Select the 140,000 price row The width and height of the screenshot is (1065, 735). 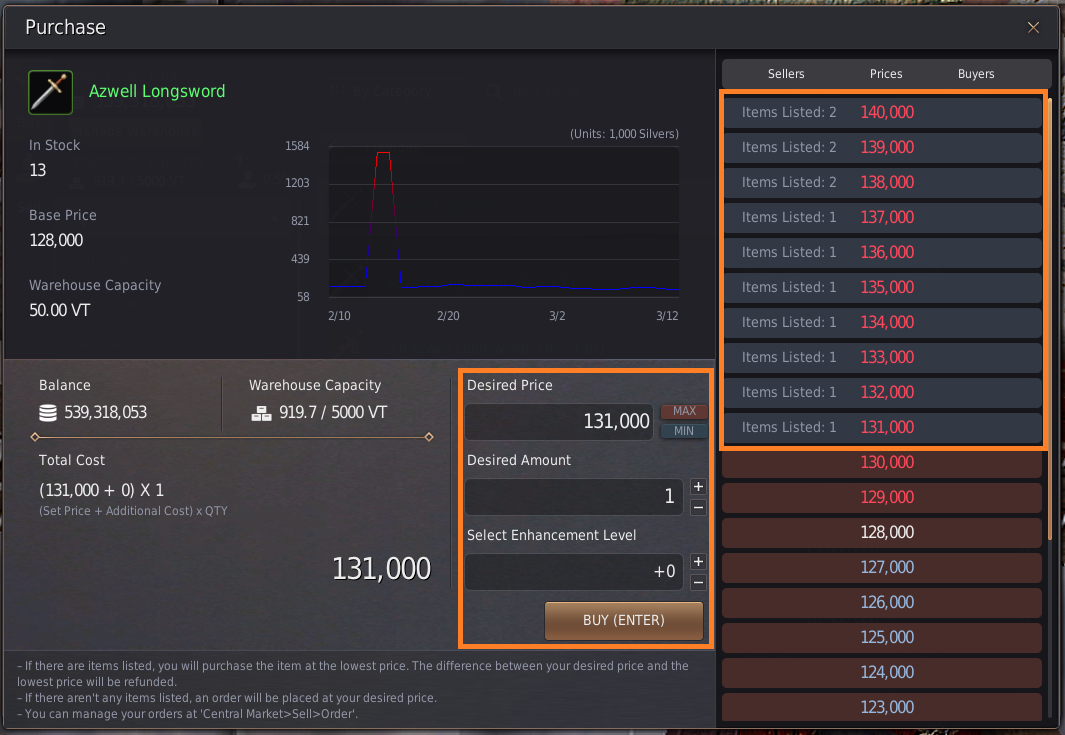coord(882,112)
